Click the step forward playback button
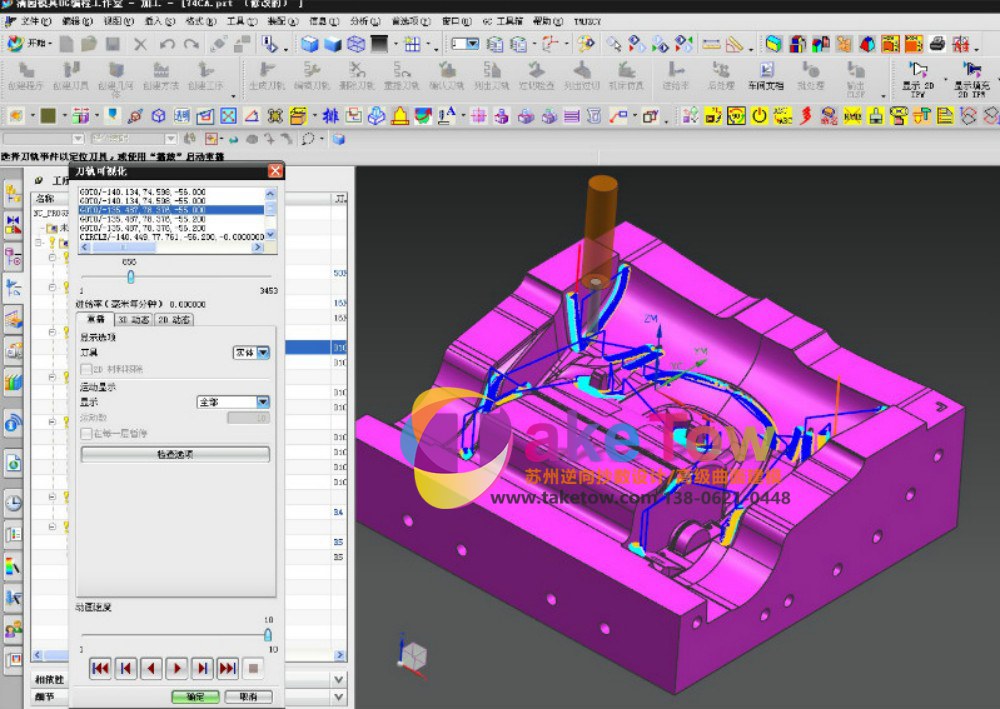This screenshot has height=709, width=1000. [x=202, y=668]
